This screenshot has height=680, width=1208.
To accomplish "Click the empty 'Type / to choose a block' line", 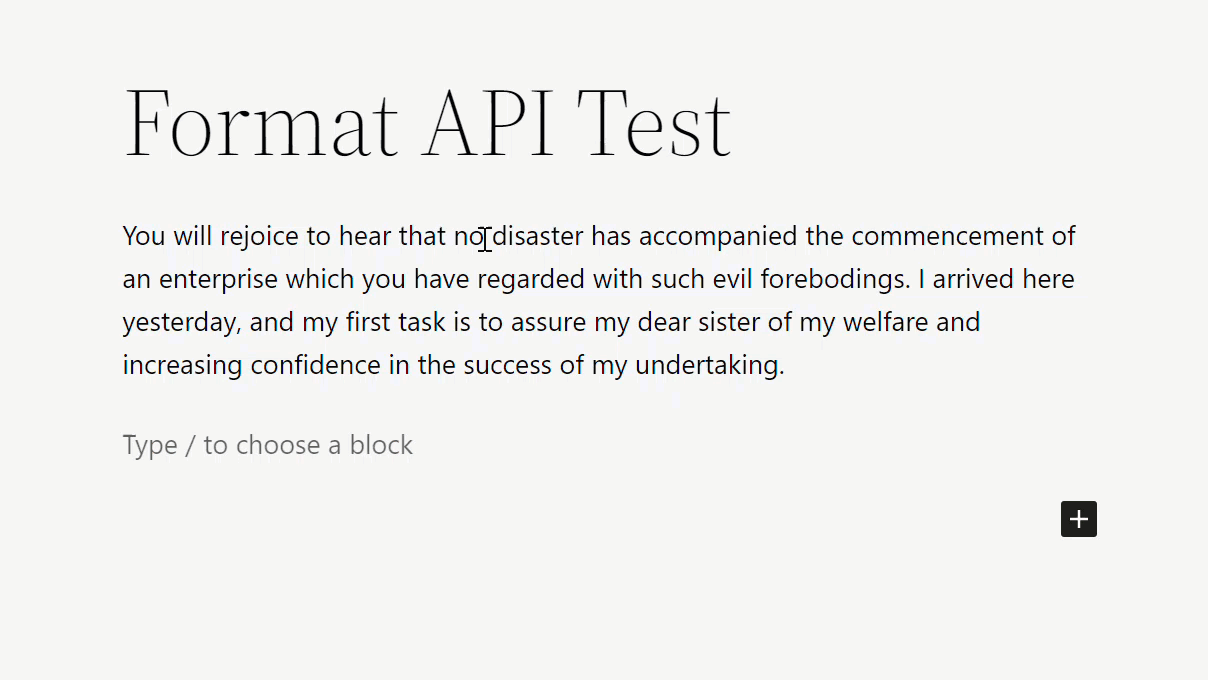I will (267, 444).
